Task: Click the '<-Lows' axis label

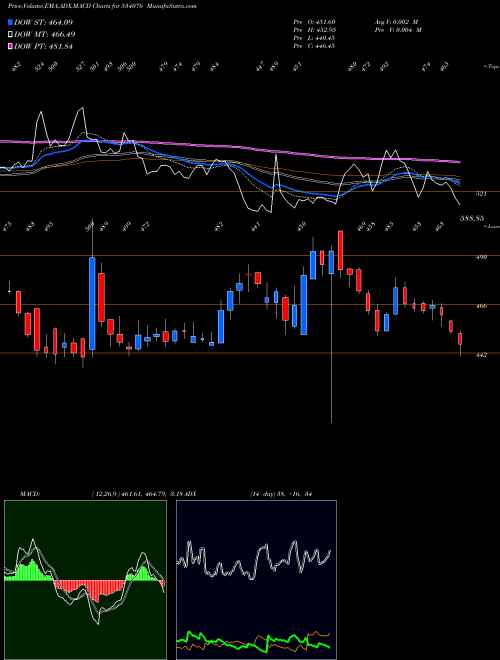Action: (x=491, y=226)
